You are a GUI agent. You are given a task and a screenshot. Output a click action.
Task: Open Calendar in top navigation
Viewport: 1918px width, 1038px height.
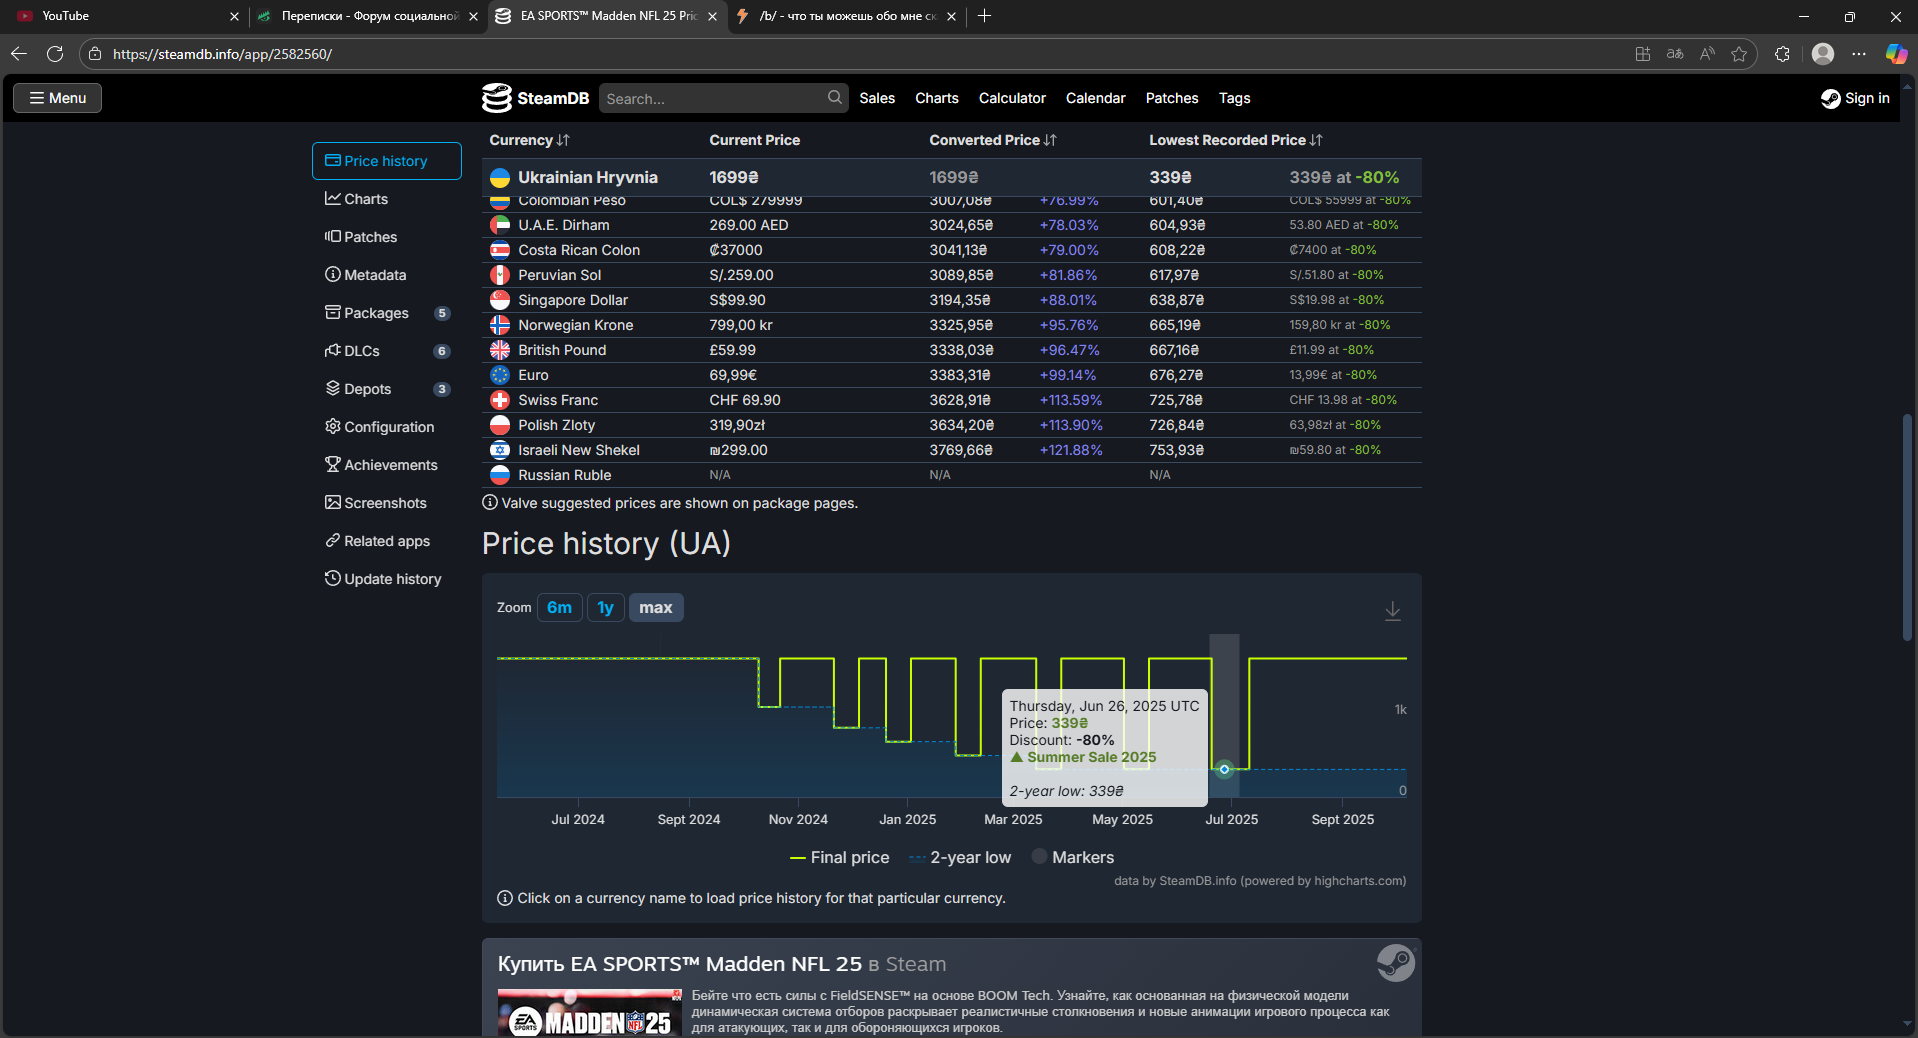[x=1095, y=98]
